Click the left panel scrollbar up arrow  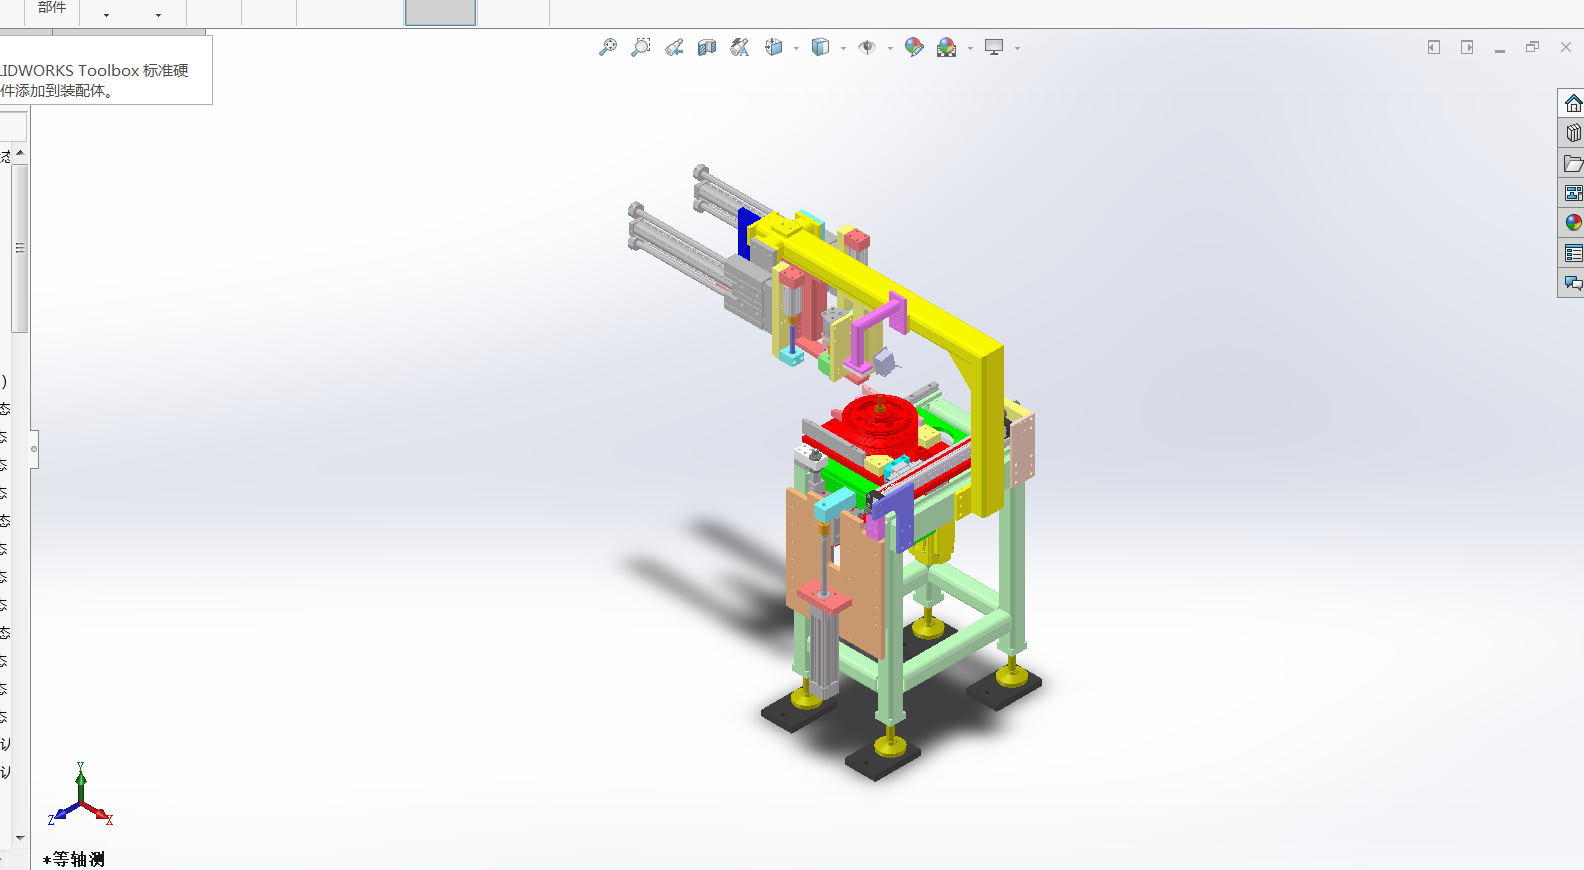point(19,153)
